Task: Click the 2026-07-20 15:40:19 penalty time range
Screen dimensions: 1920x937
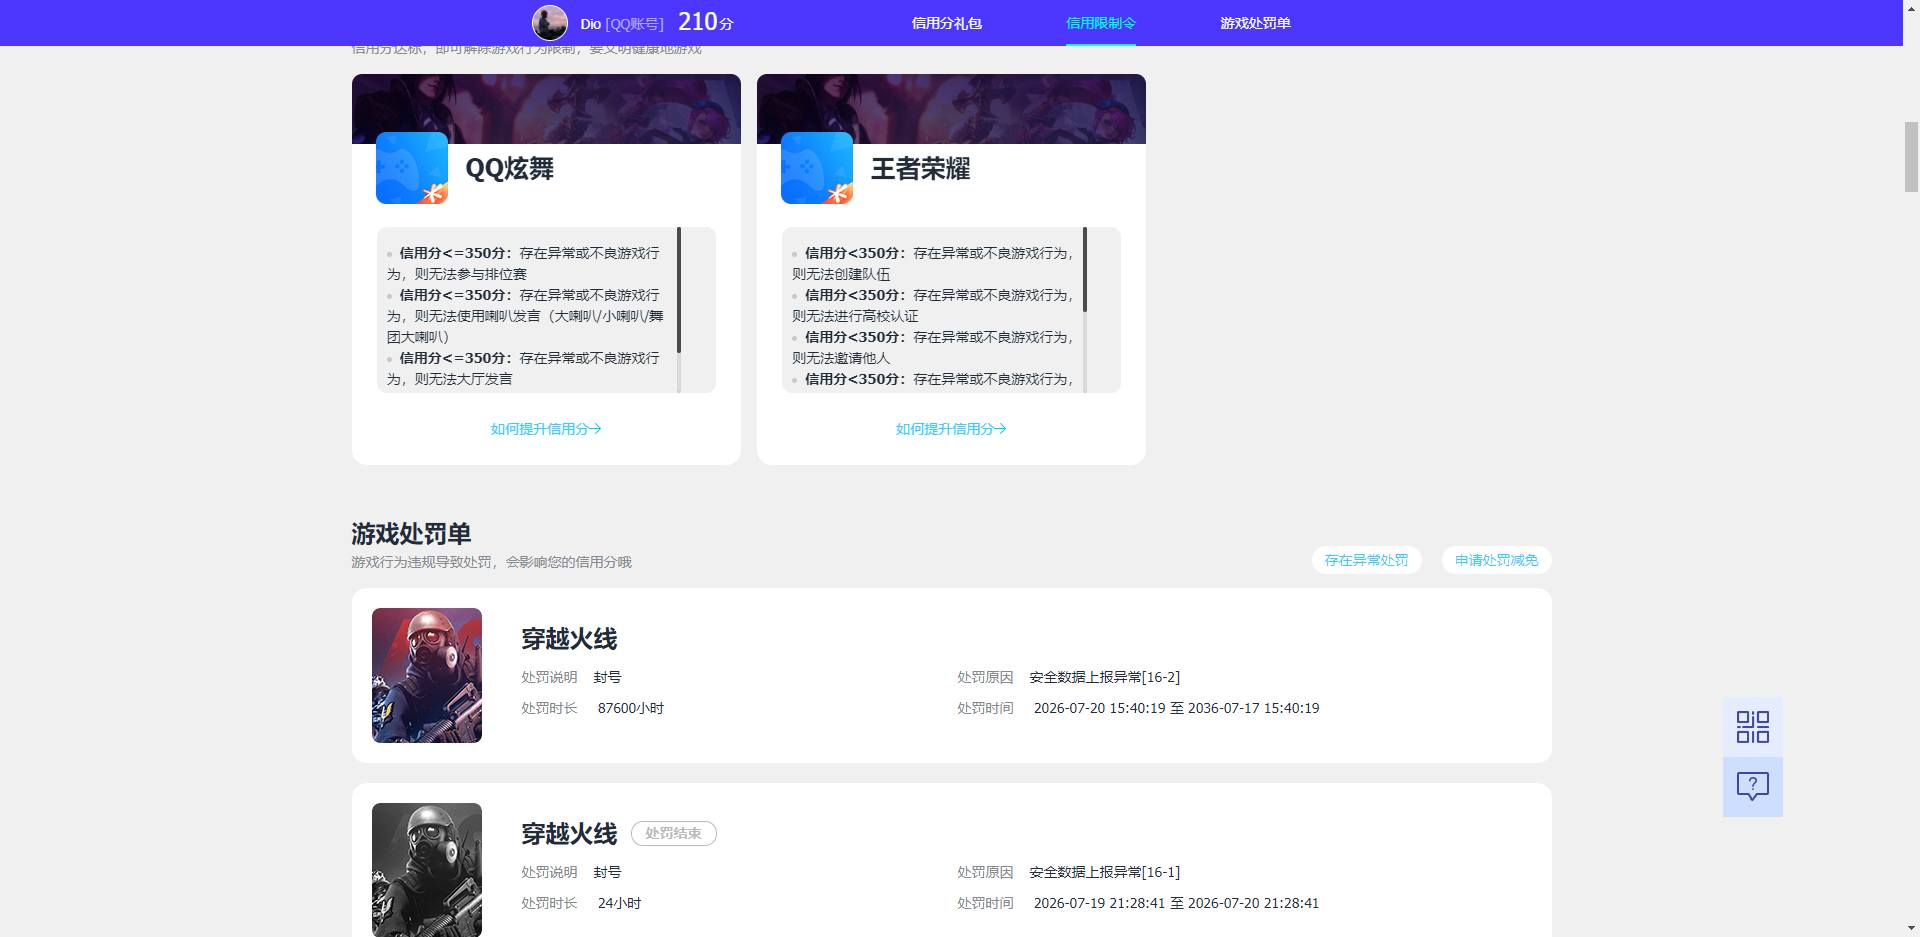Action: coord(1176,708)
